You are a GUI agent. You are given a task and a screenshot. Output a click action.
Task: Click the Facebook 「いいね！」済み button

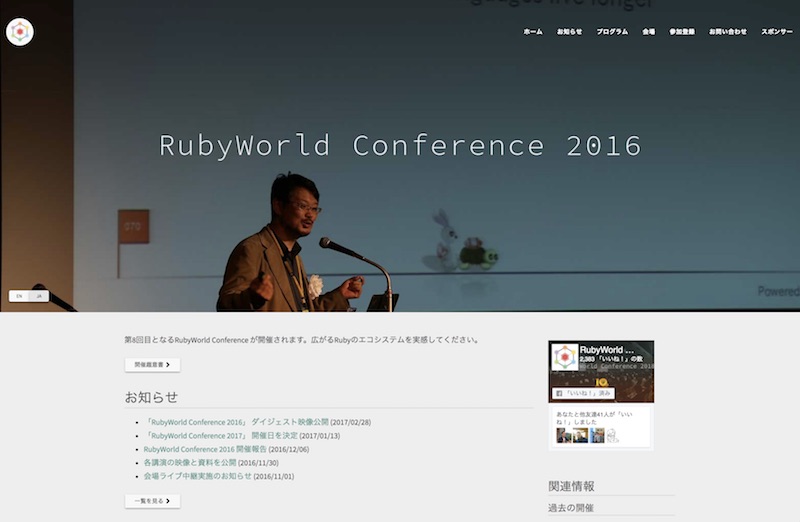[583, 393]
